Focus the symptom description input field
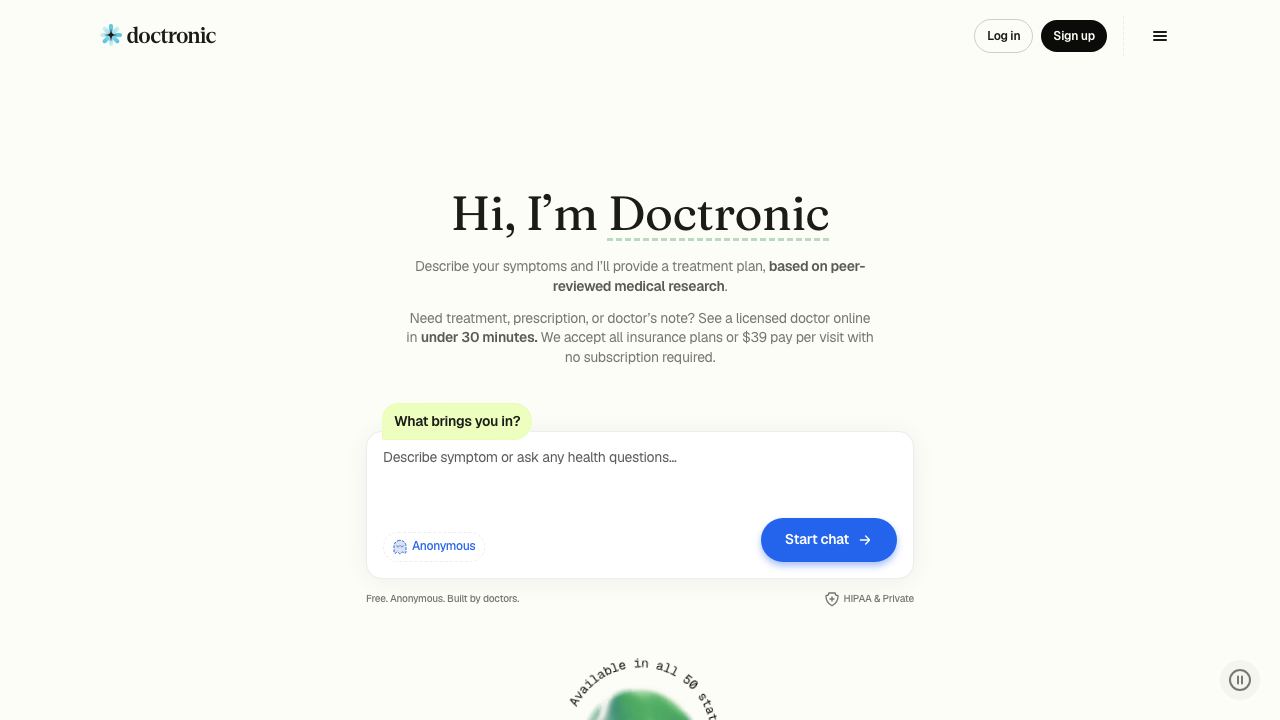1280x720 pixels. click(640, 475)
